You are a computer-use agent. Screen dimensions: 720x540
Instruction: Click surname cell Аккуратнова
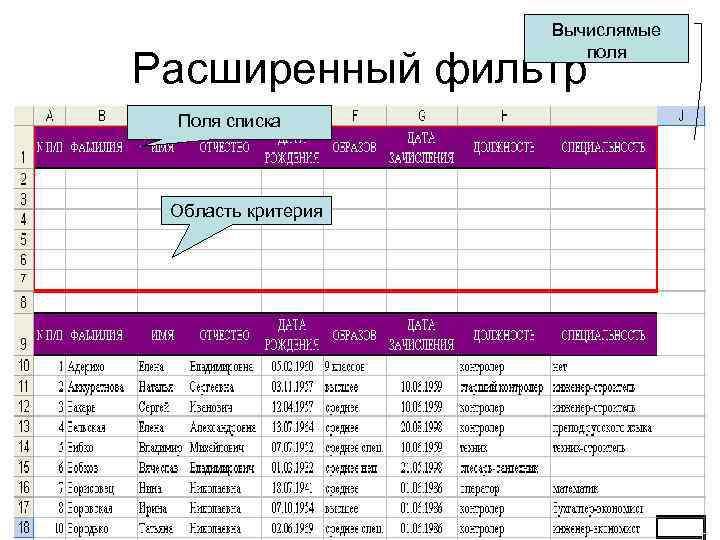pyautogui.click(x=101, y=387)
